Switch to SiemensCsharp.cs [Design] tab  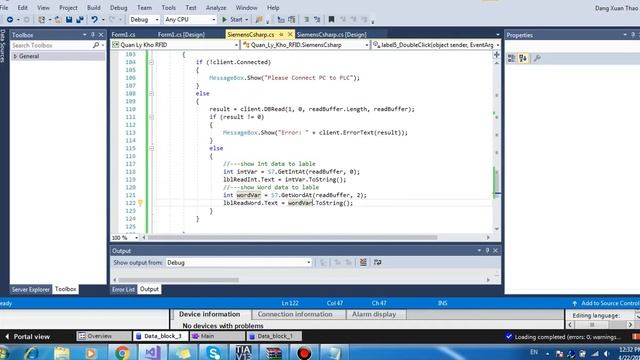(x=331, y=35)
